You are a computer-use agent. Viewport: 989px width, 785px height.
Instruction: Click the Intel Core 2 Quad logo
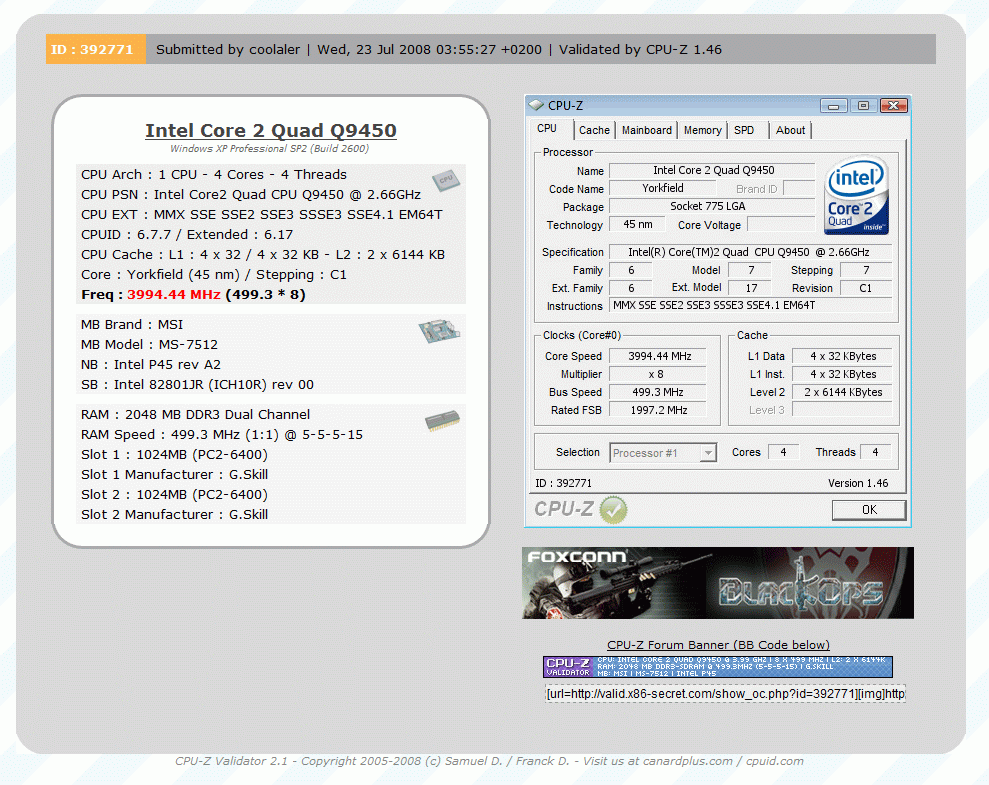[x=857, y=195]
